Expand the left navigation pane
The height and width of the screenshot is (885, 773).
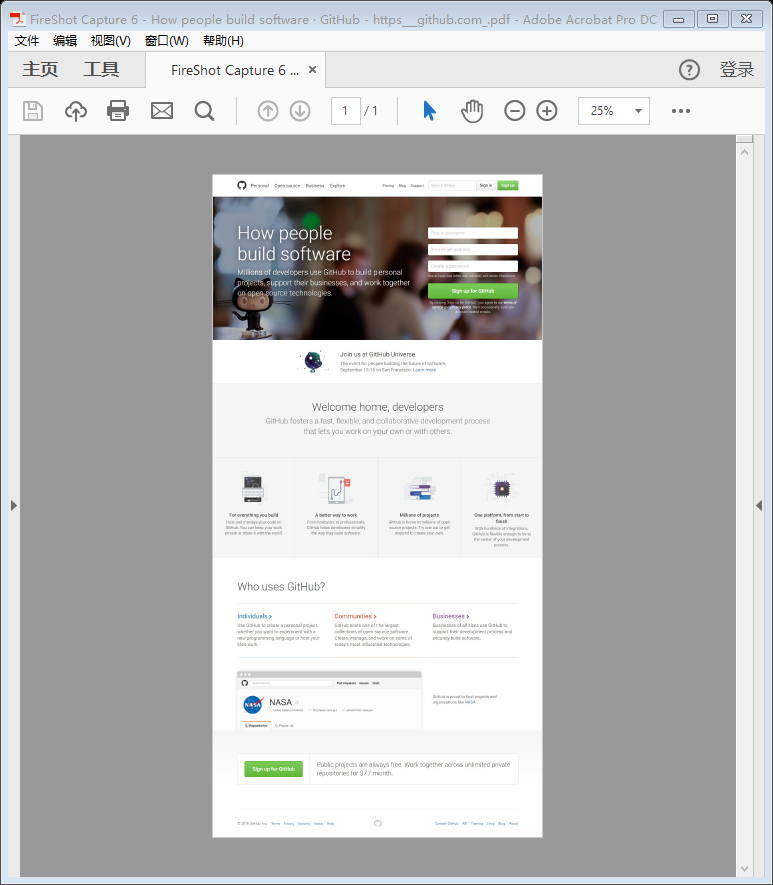click(14, 505)
